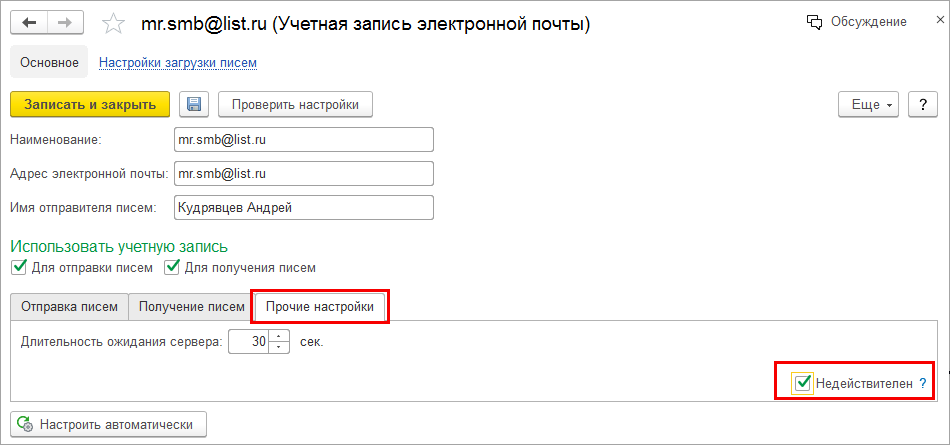Viewport: 950px width, 445px height.
Task: Toggle Для отправки писем checkbox
Action: tap(17, 267)
